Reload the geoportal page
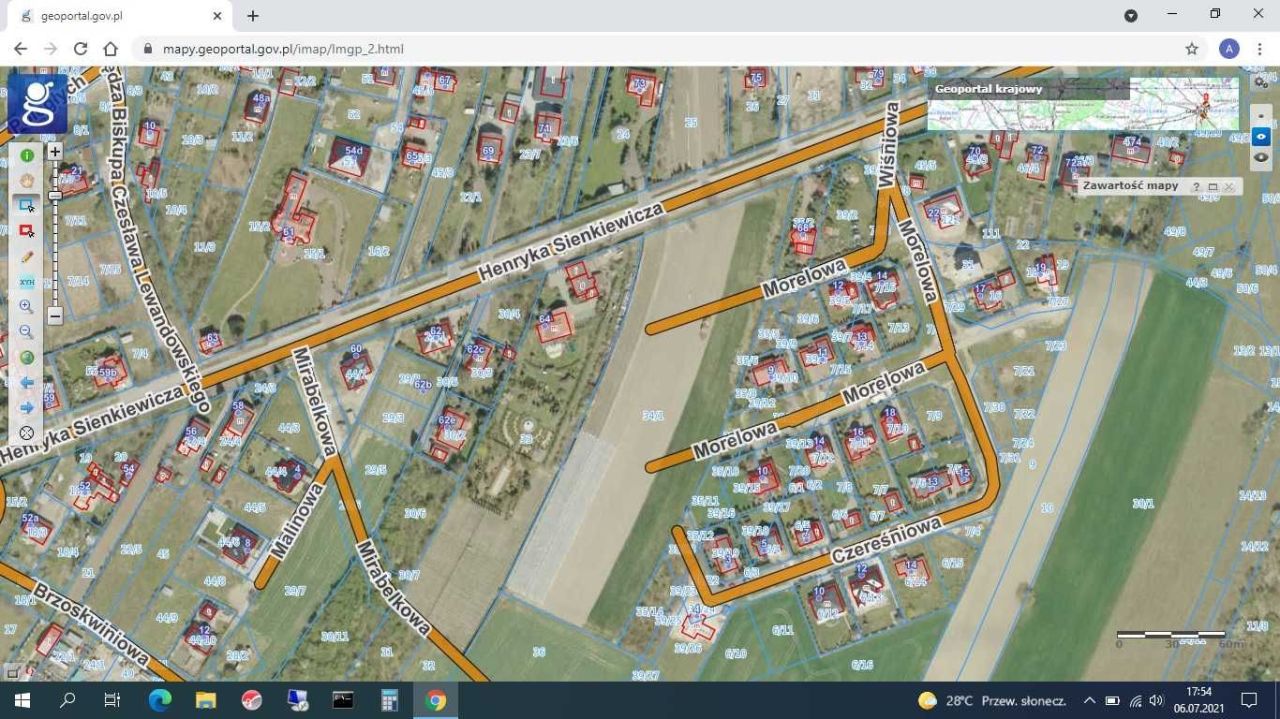Image resolution: width=1280 pixels, height=719 pixels. pos(81,48)
